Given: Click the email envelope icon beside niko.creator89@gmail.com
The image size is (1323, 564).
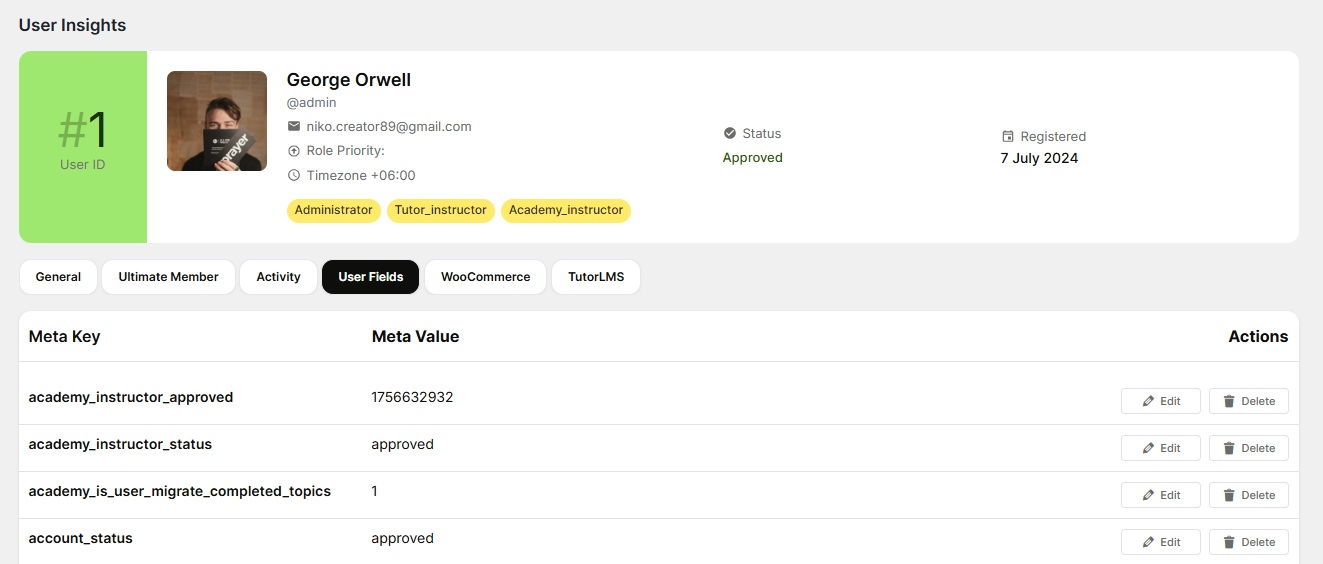Looking at the screenshot, I should 294,127.
